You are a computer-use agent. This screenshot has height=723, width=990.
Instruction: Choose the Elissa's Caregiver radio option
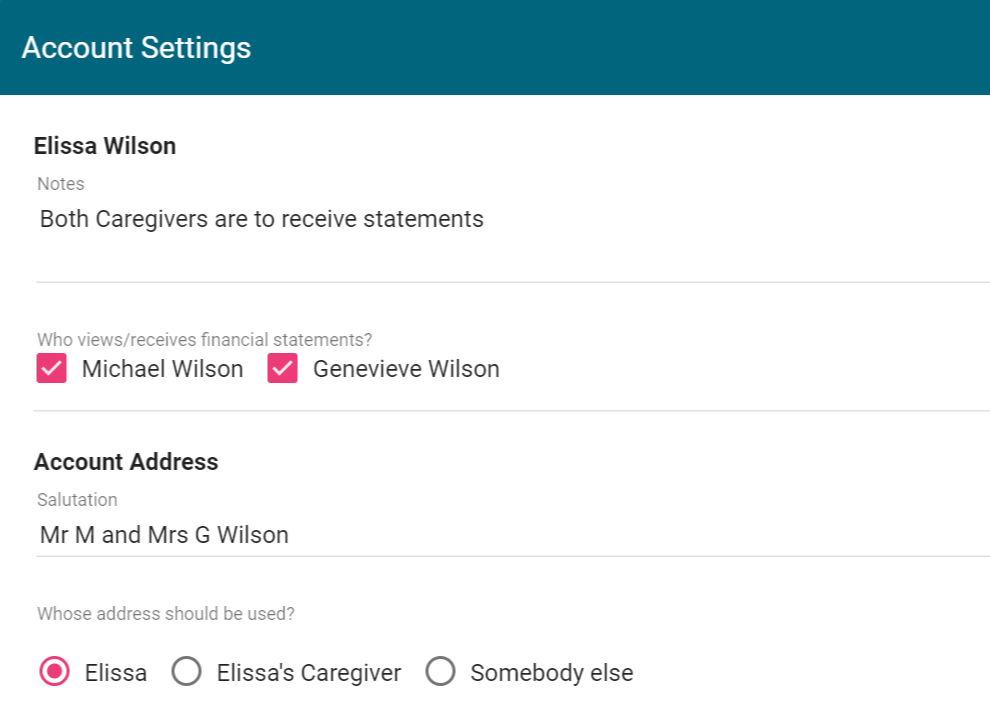coord(186,672)
